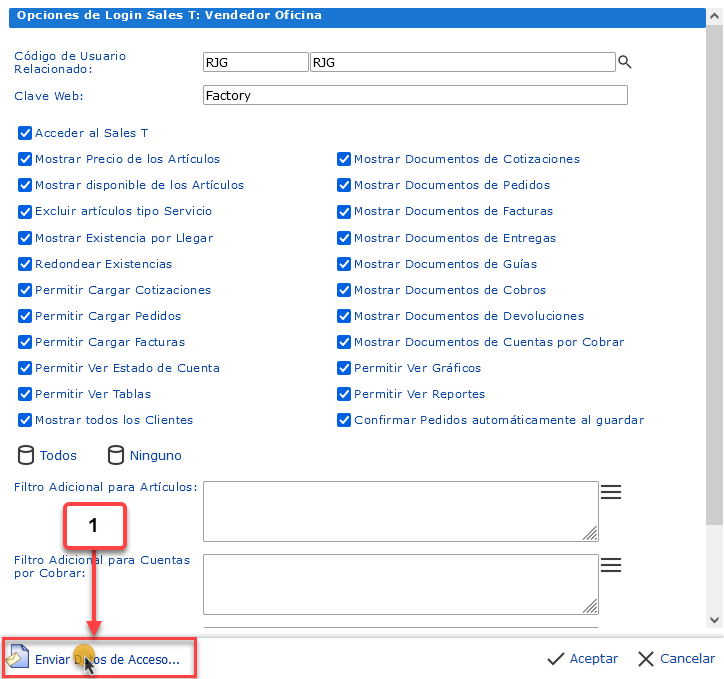Click the envelope icon of Enviar Datos de Acceso

(18, 656)
